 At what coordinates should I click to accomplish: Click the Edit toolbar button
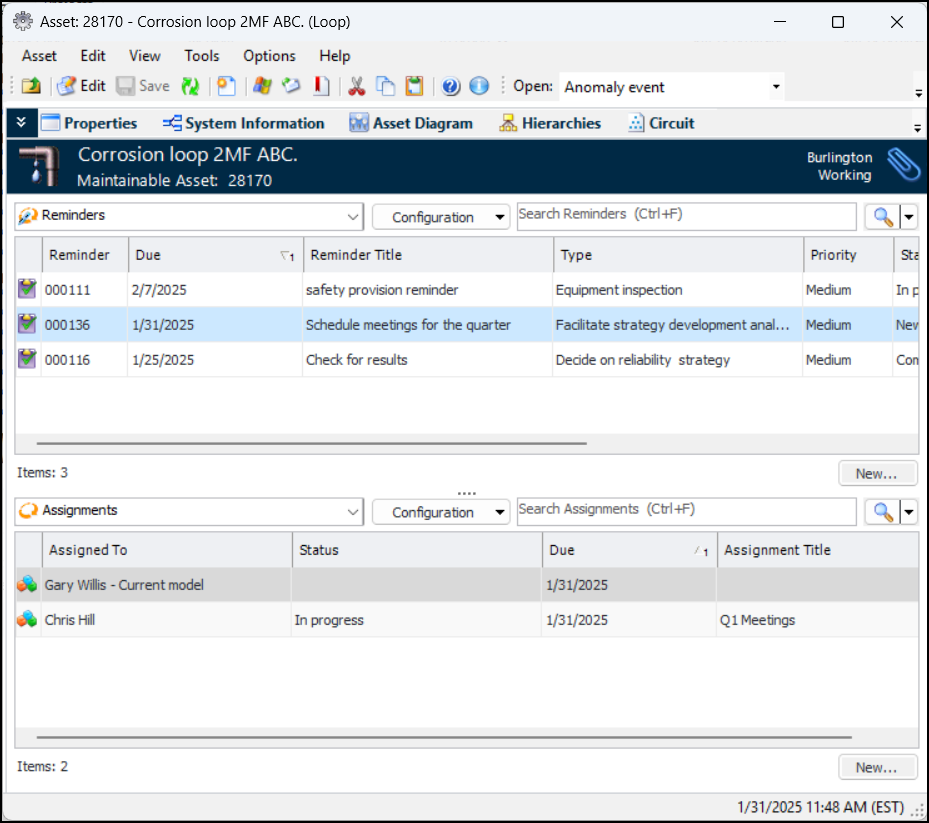click(82, 86)
